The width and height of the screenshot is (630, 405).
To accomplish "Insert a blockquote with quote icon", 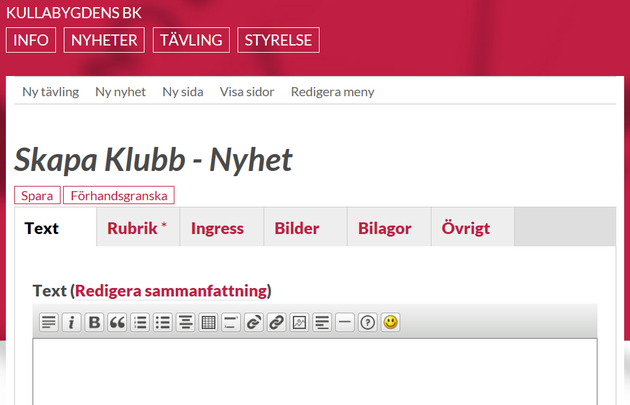I will click(x=117, y=322).
